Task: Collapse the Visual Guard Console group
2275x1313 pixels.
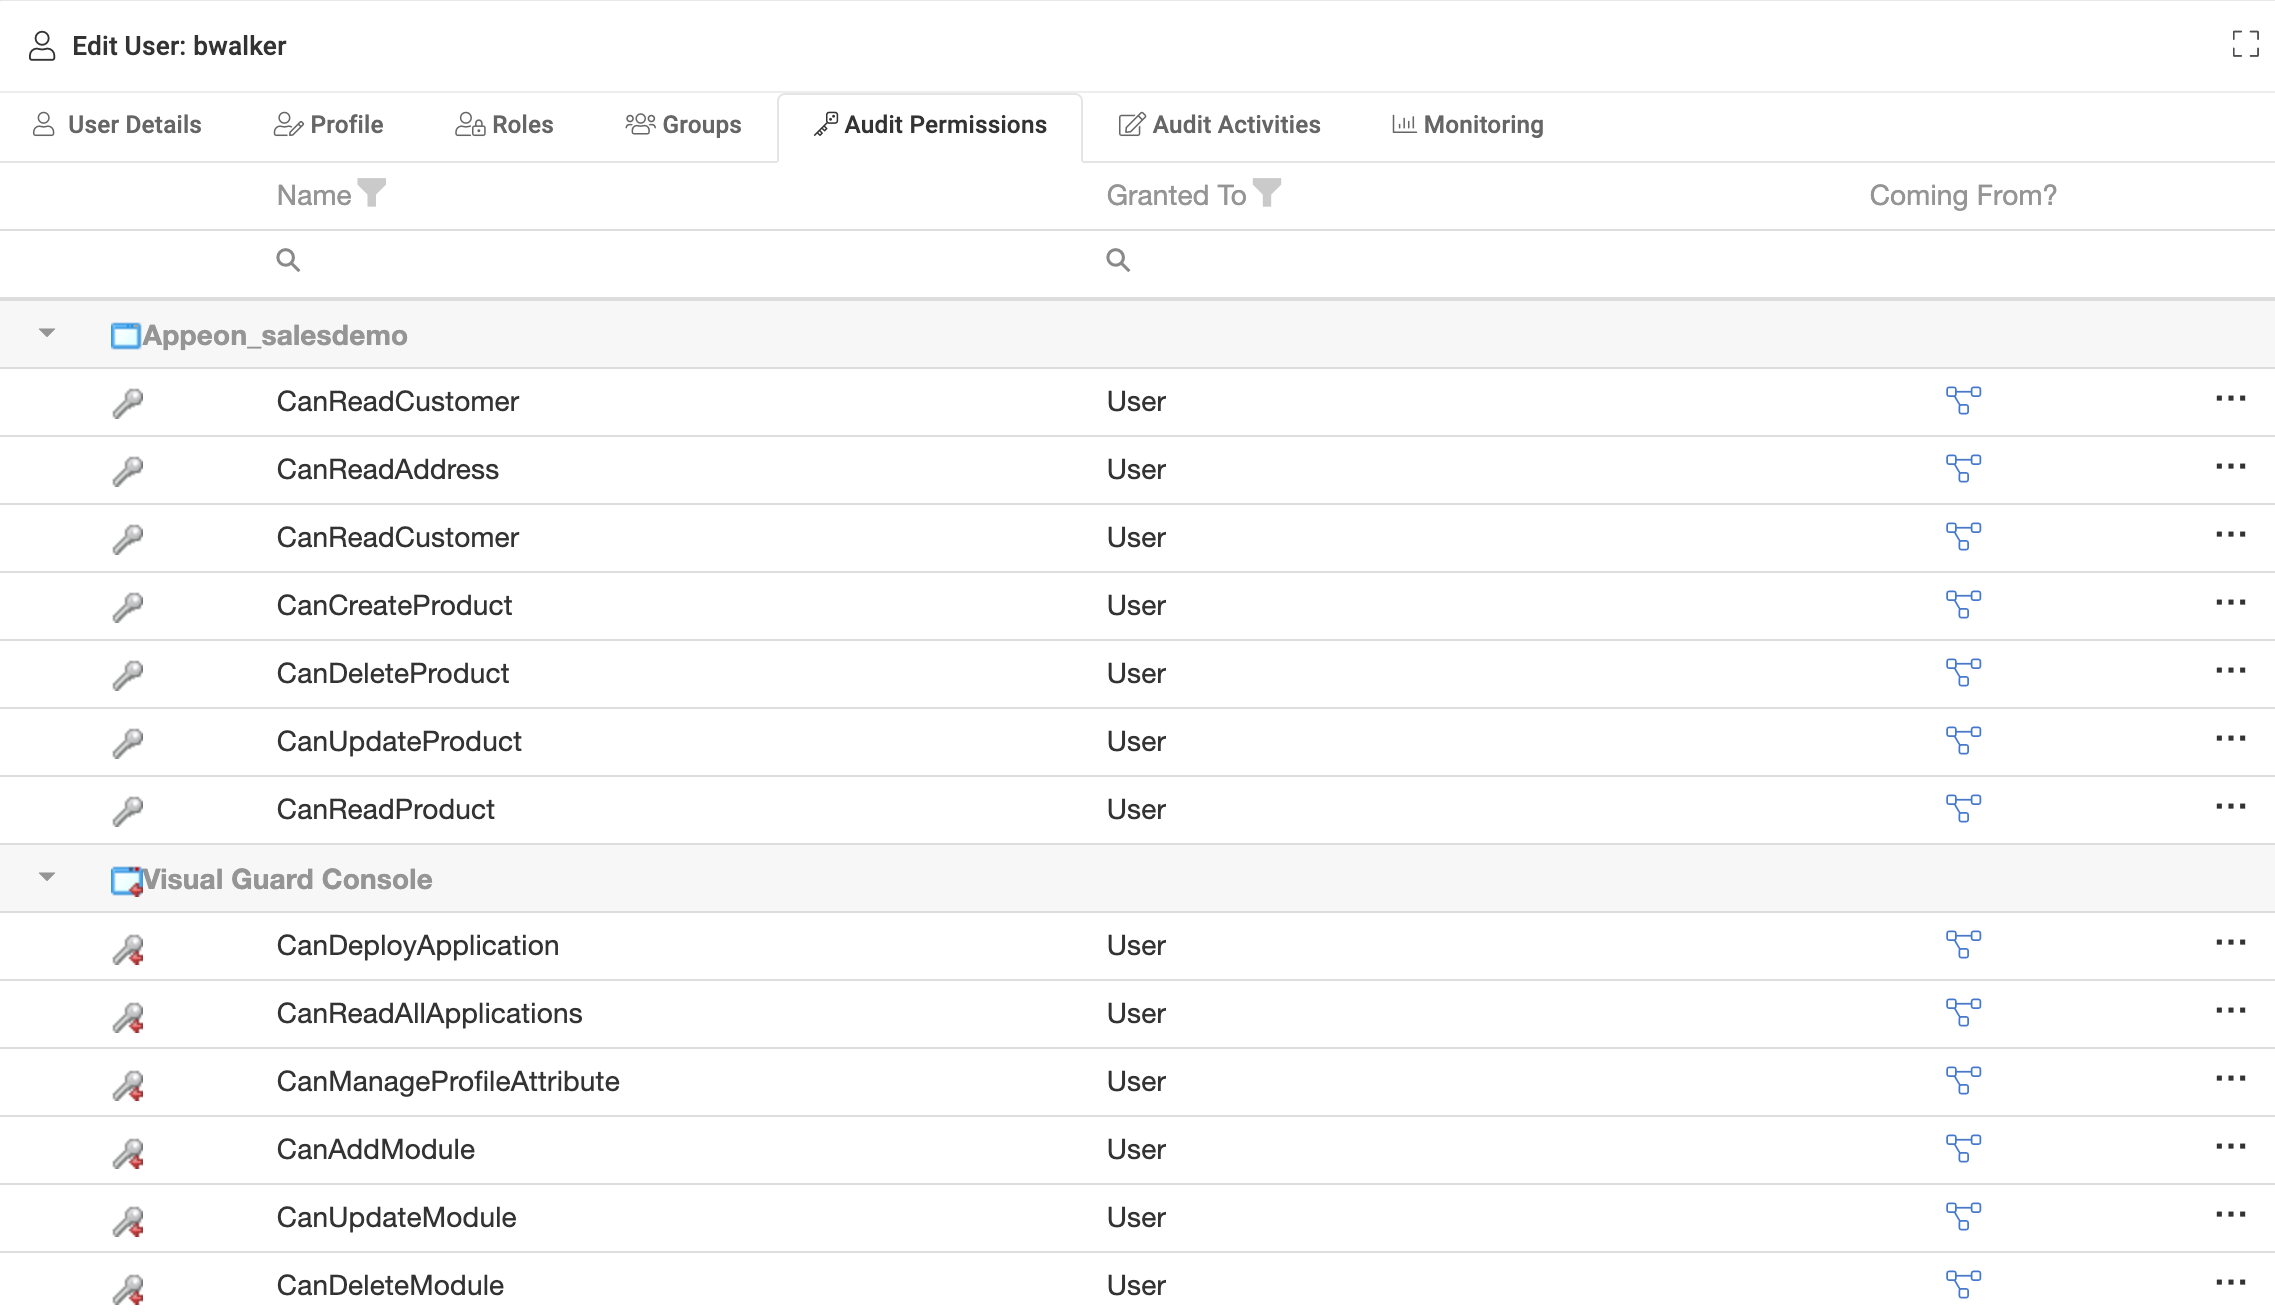Action: [x=47, y=877]
